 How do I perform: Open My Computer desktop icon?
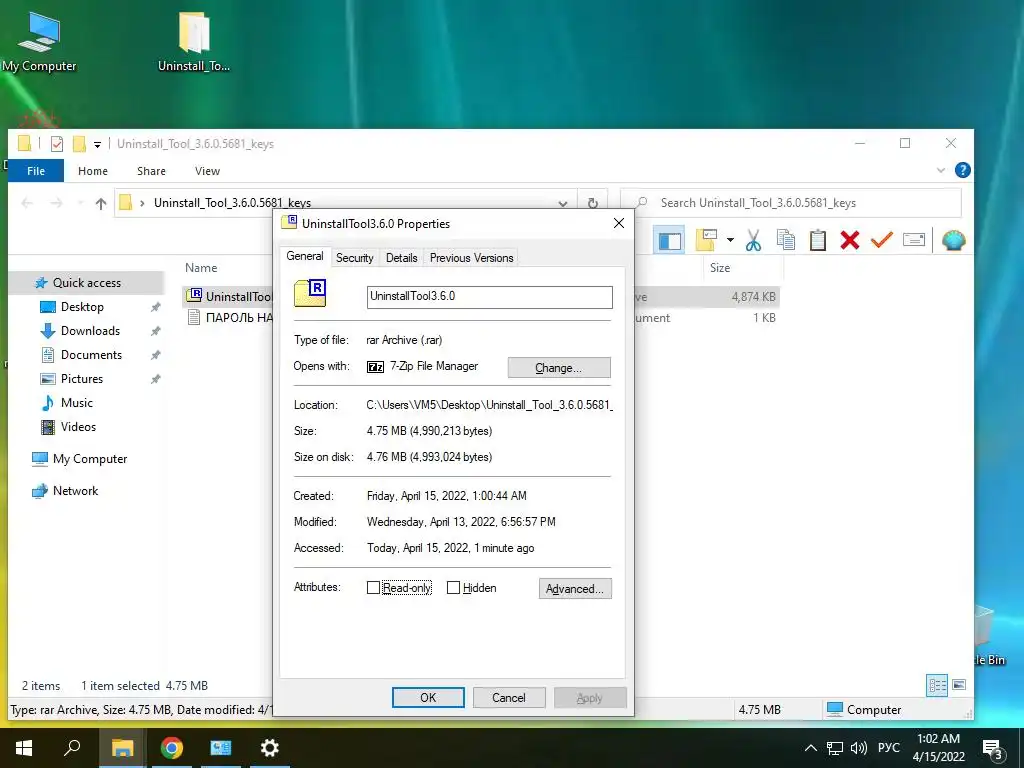tap(39, 41)
